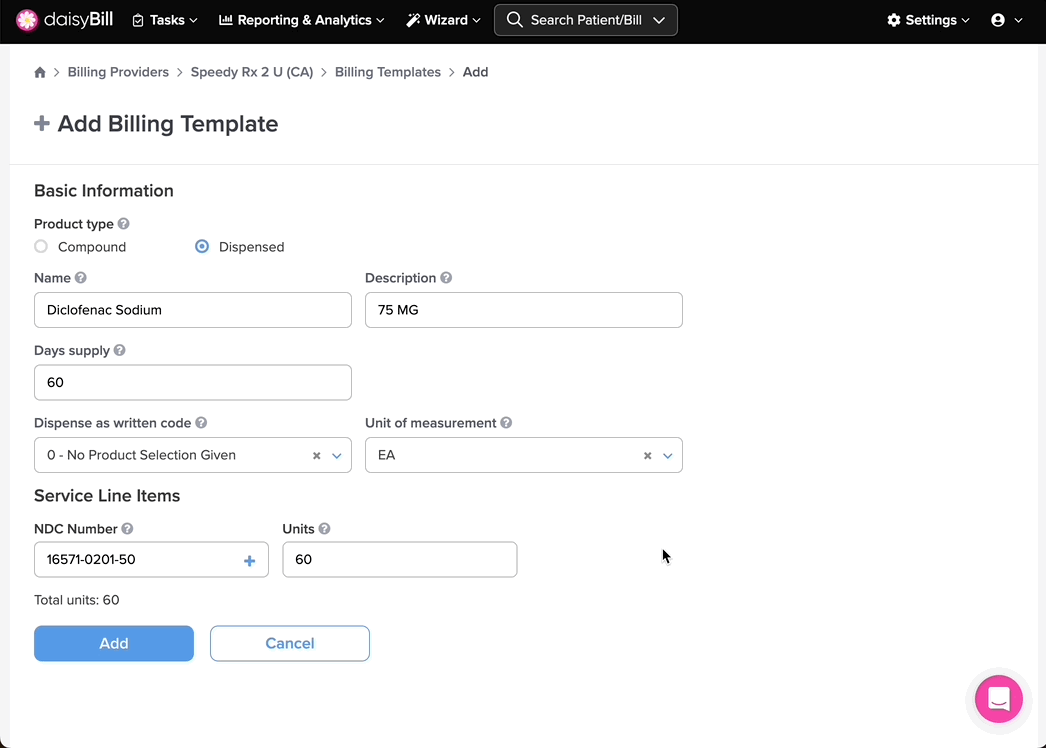Click the Basic Information heading

pos(104,191)
